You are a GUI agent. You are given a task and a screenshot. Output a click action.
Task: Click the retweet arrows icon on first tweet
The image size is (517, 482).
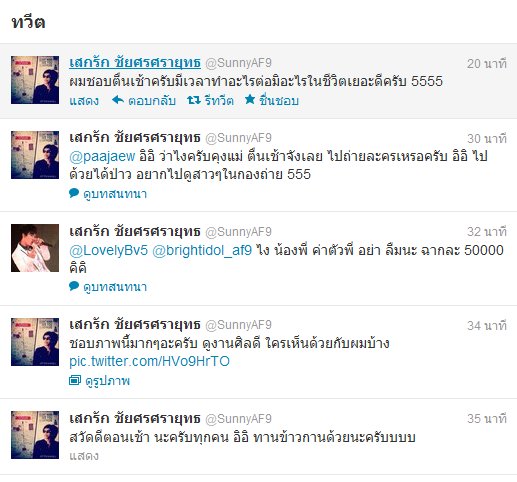pos(194,100)
